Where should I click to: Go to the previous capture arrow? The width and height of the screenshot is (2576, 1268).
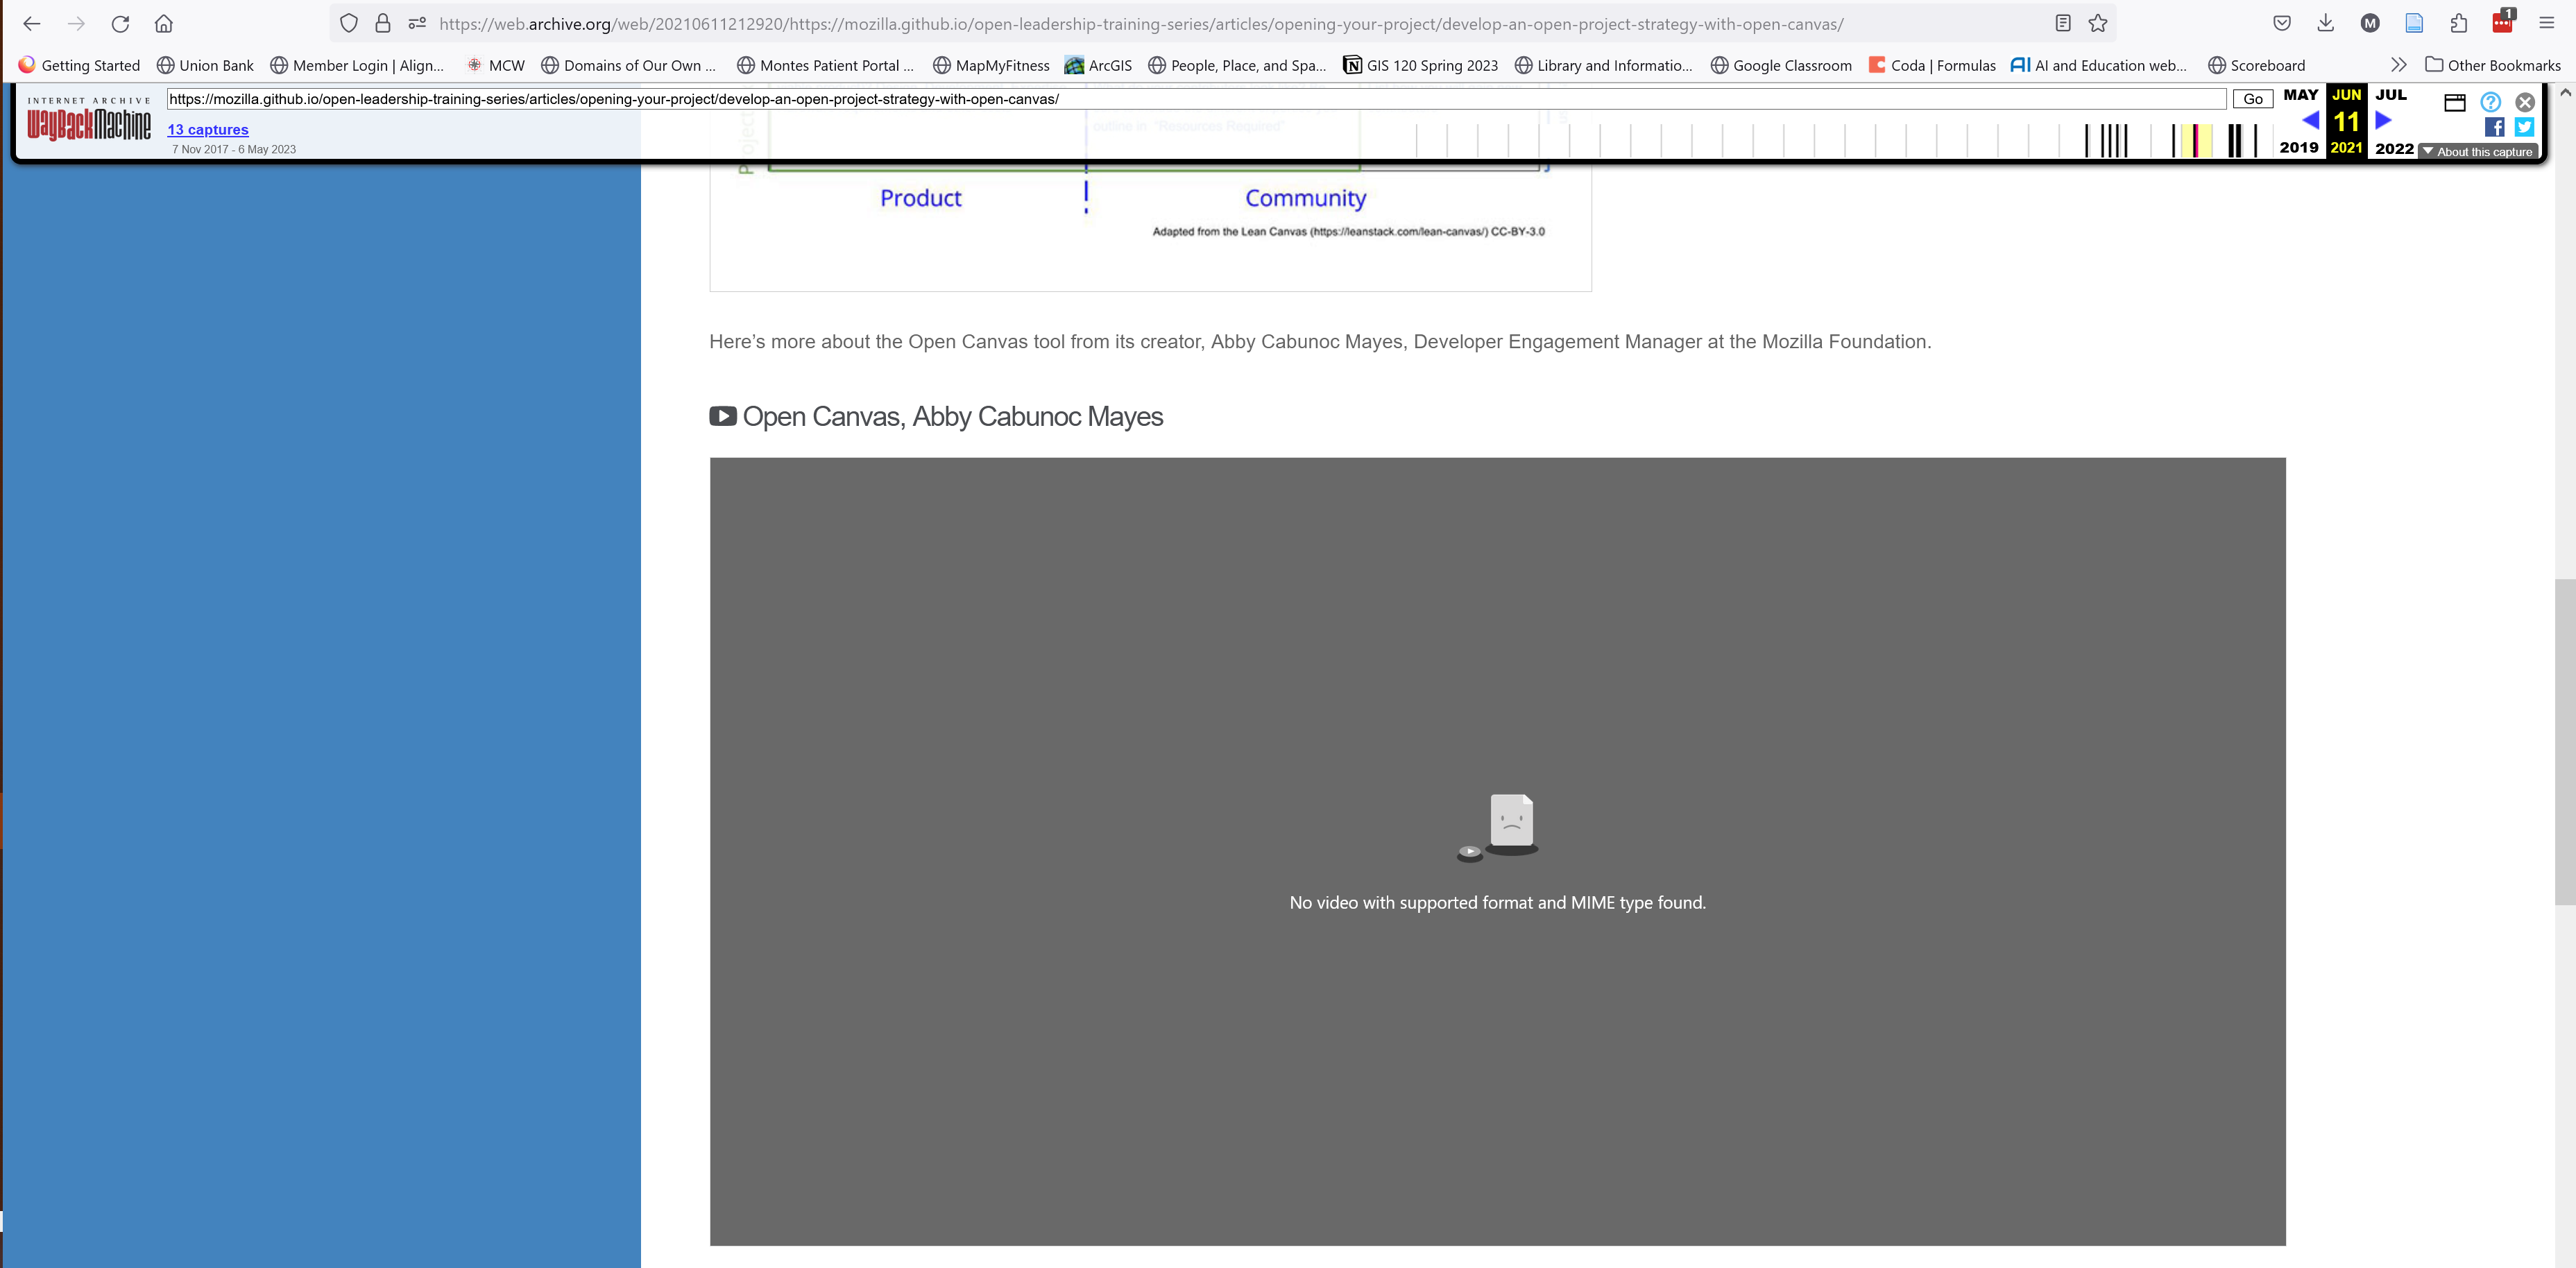pos(2311,120)
